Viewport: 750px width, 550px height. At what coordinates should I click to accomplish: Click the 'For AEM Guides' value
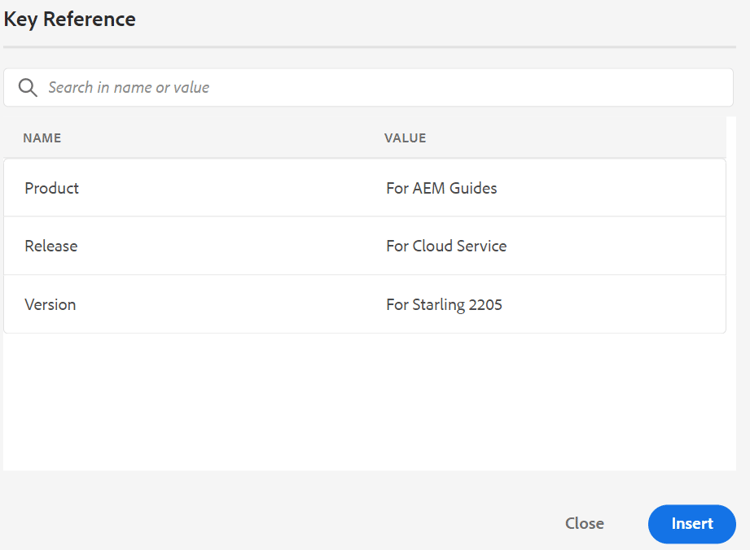pyautogui.click(x=441, y=188)
